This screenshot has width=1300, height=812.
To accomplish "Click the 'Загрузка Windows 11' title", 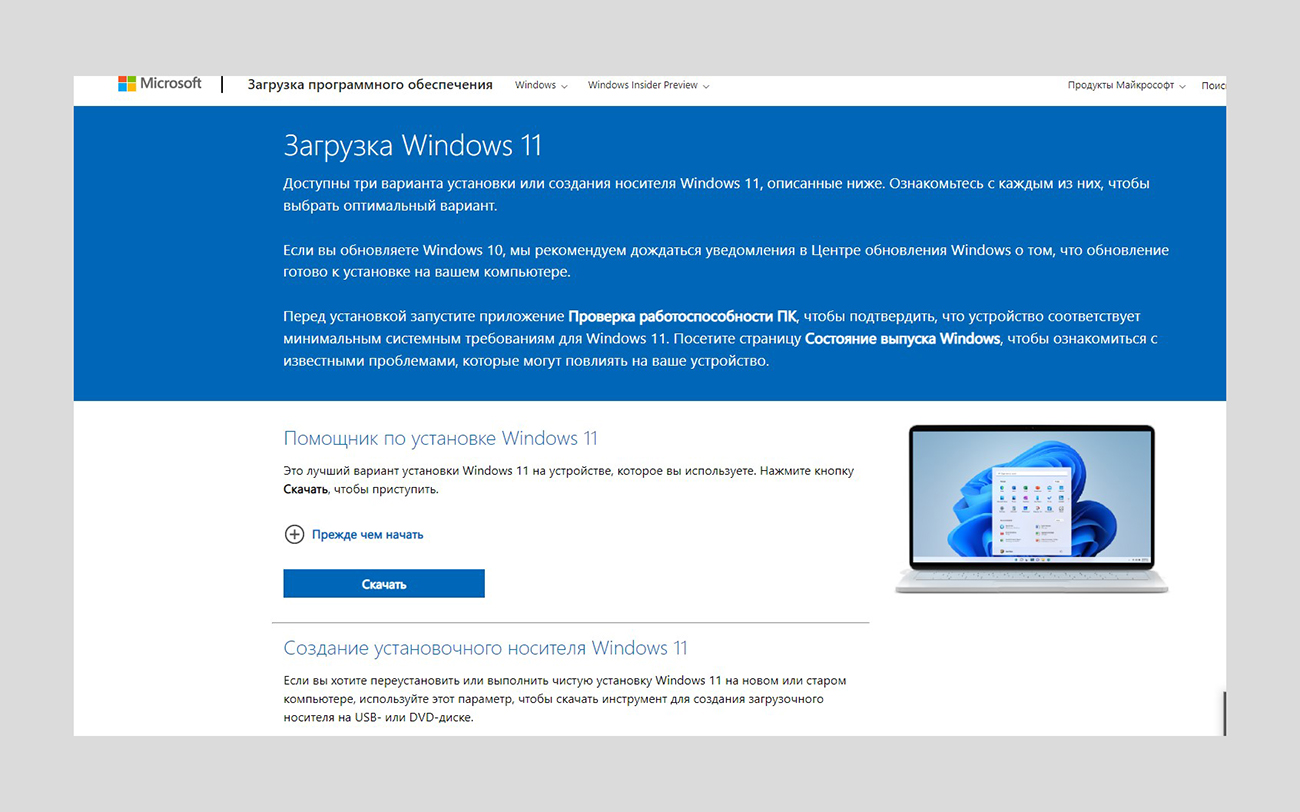I will 413,145.
